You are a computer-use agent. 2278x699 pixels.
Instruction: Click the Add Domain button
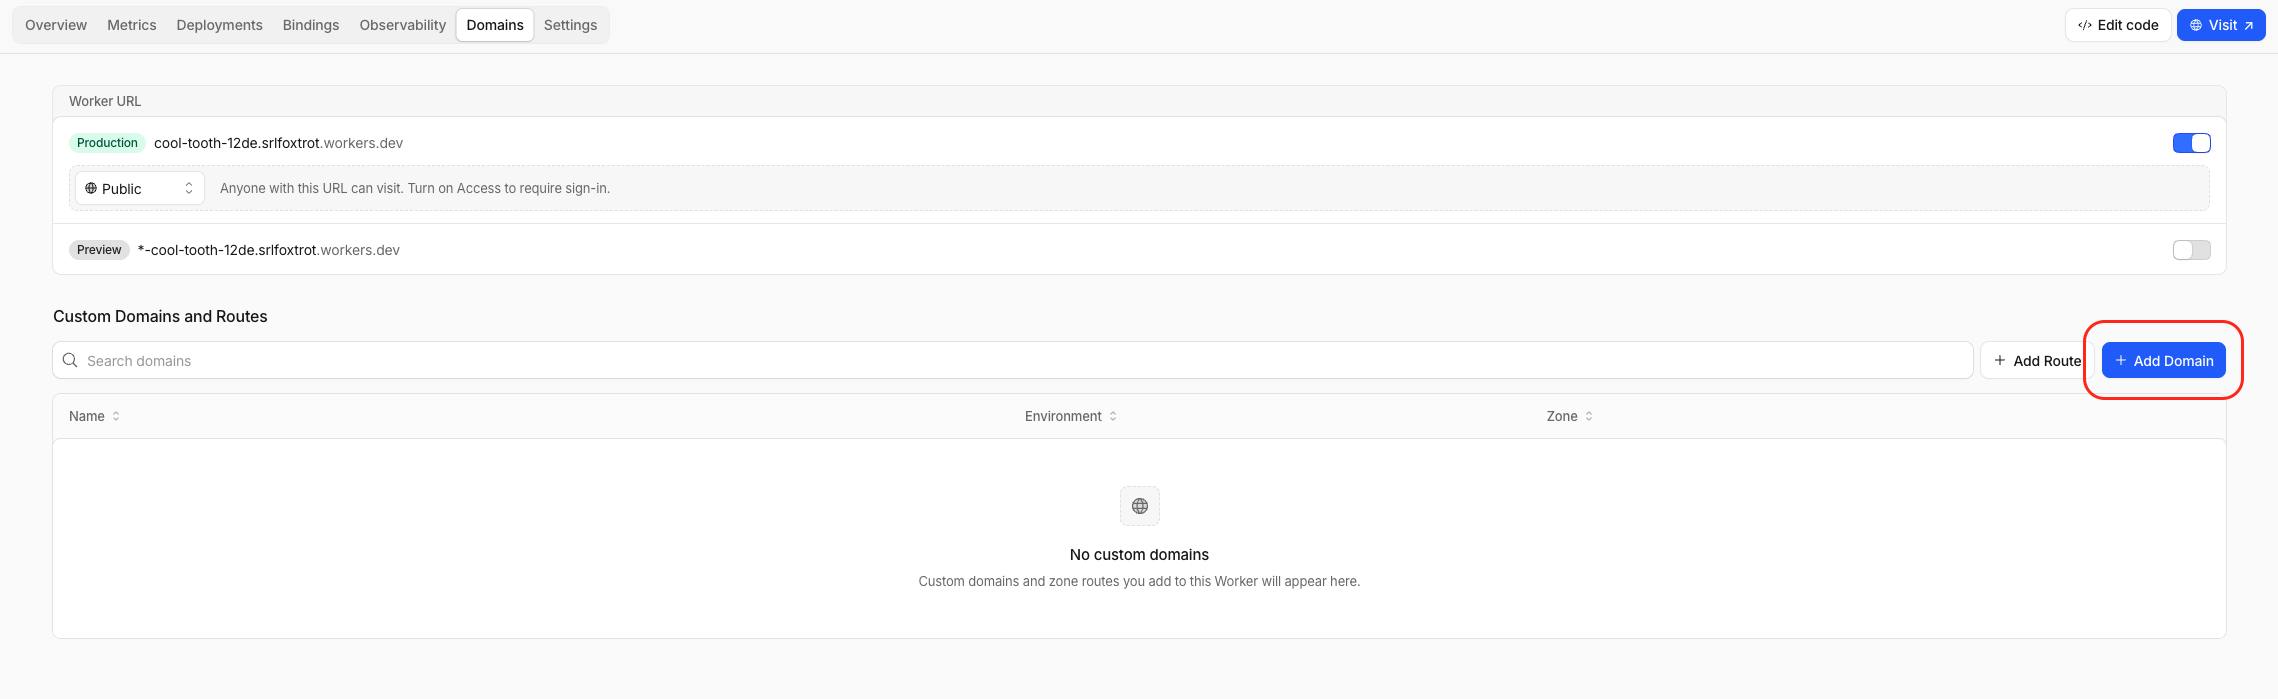(2164, 360)
